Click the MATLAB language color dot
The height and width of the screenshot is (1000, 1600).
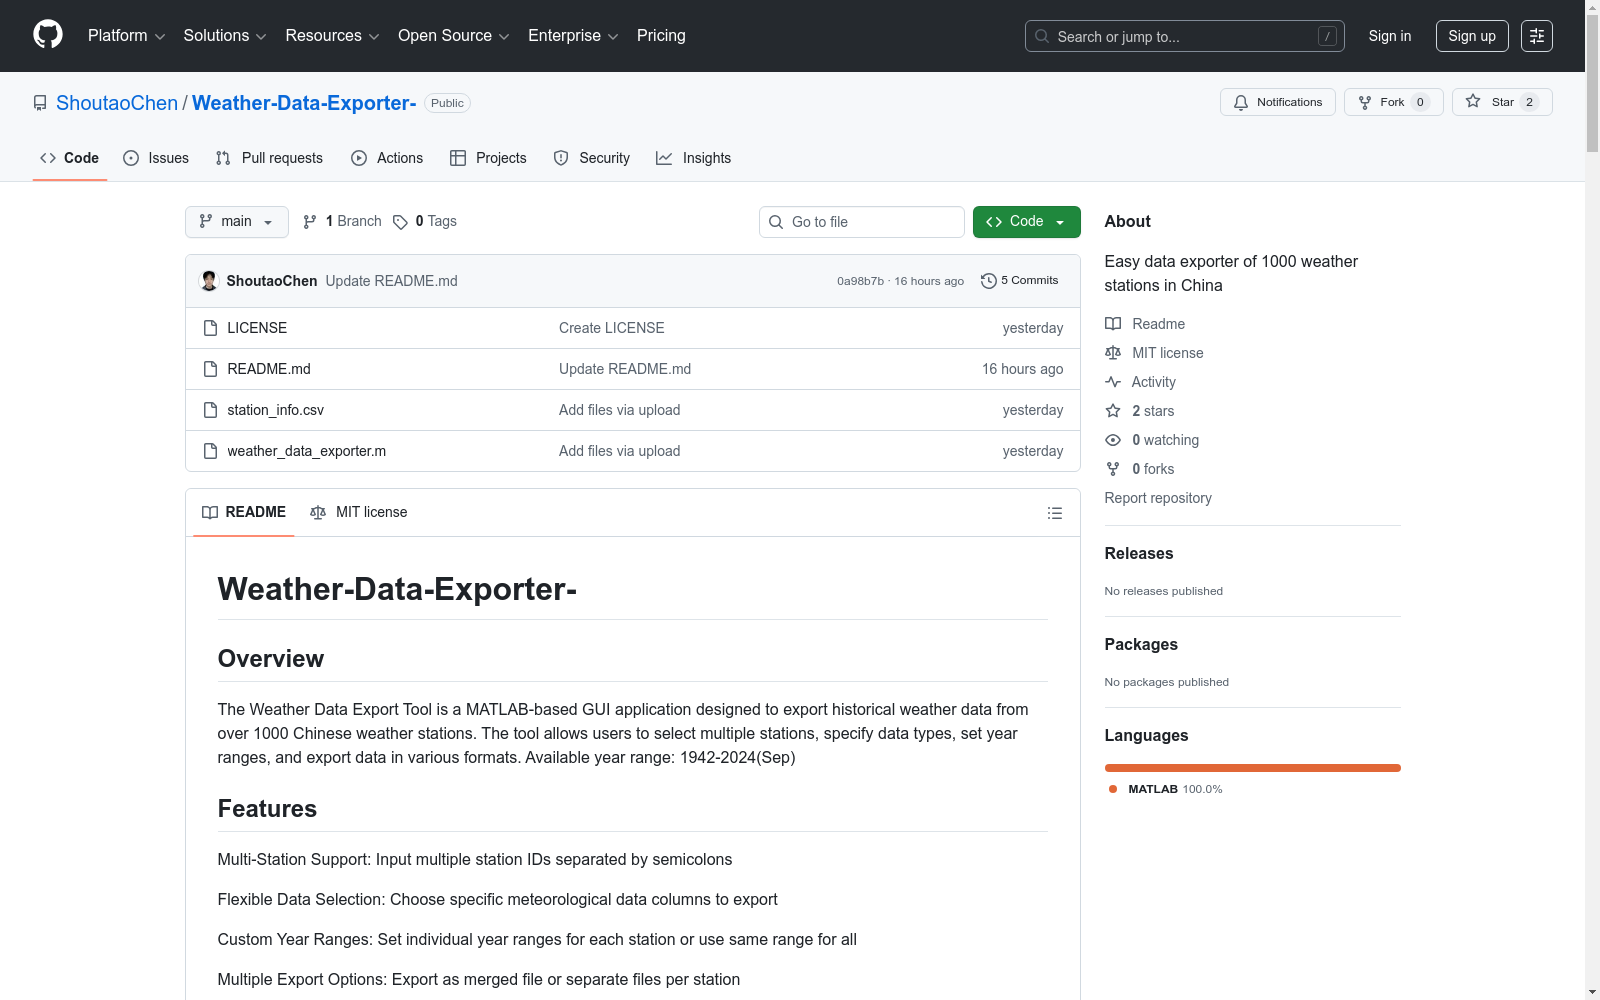click(x=1113, y=789)
